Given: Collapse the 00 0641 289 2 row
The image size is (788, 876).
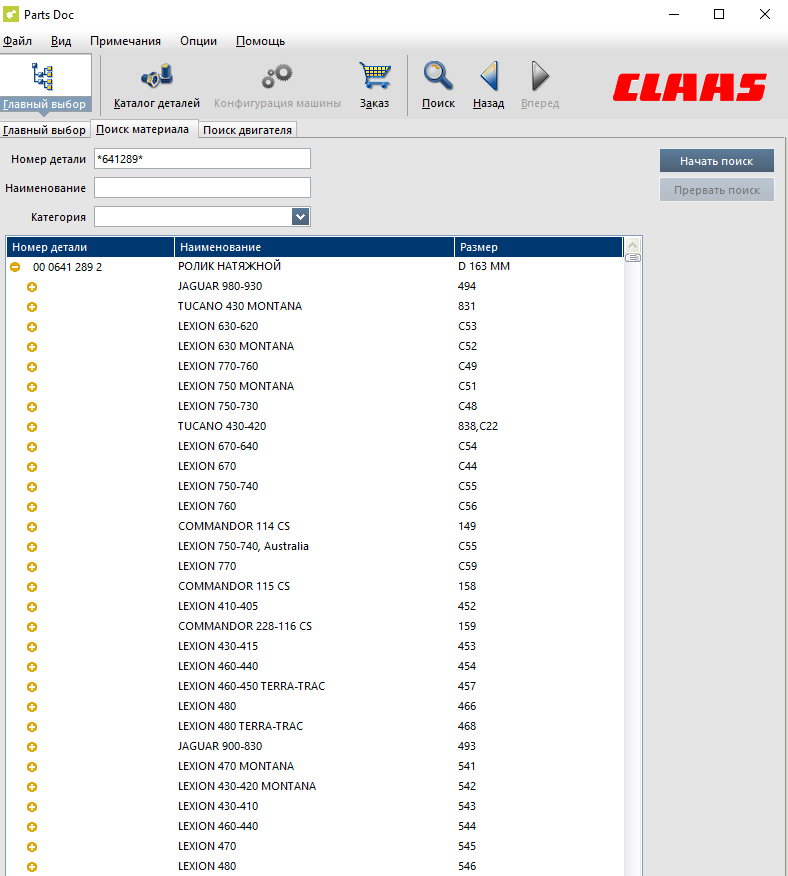Looking at the screenshot, I should tap(15, 267).
